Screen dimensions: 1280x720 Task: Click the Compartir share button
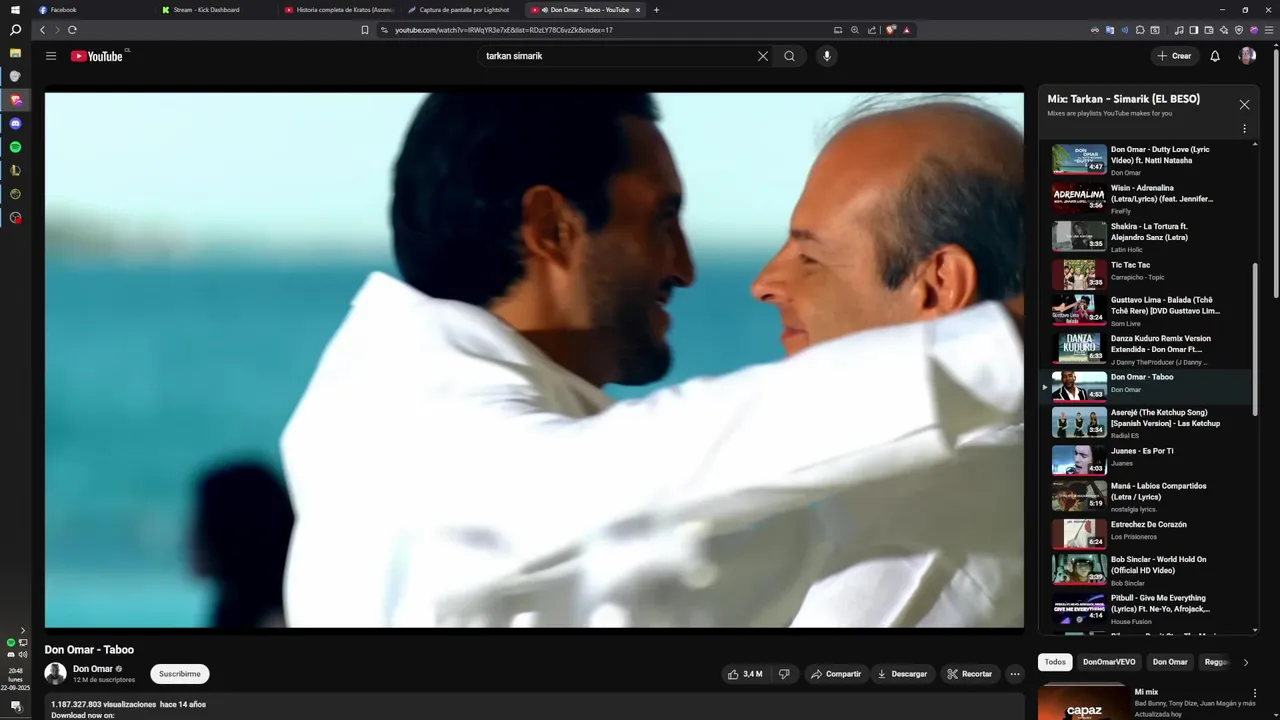tap(835, 674)
